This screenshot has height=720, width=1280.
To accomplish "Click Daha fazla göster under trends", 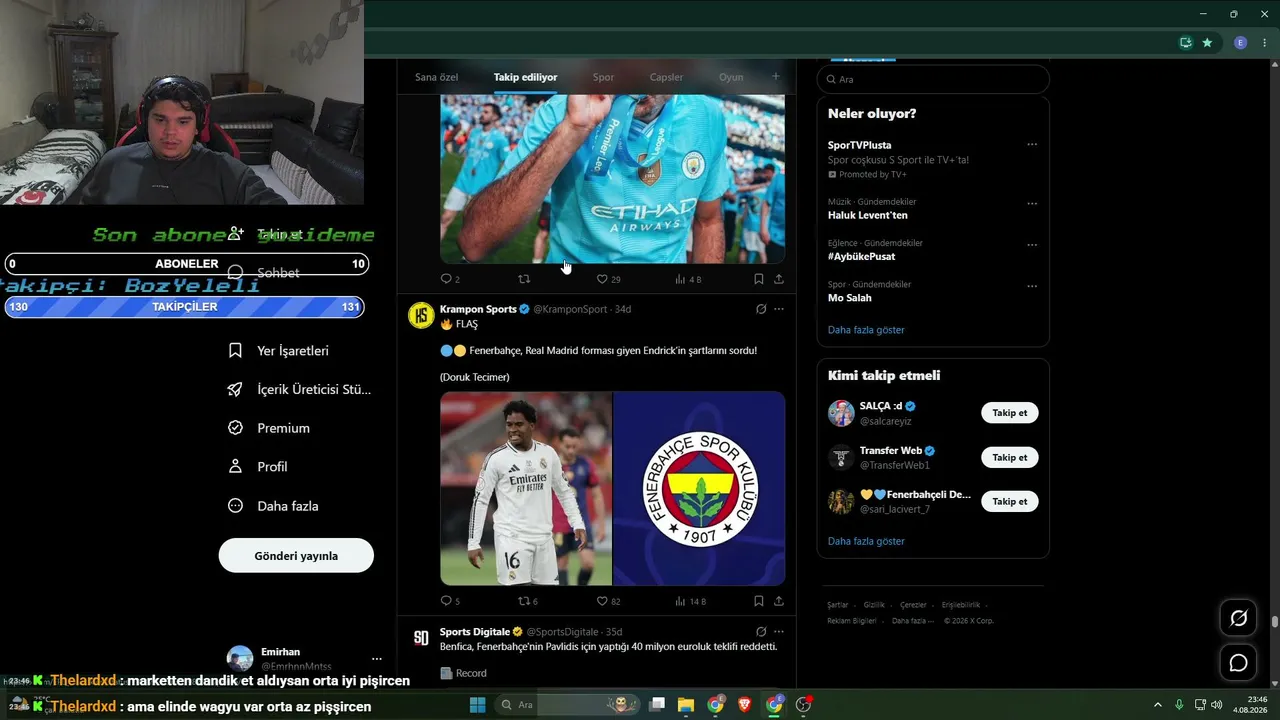I will coord(866,330).
